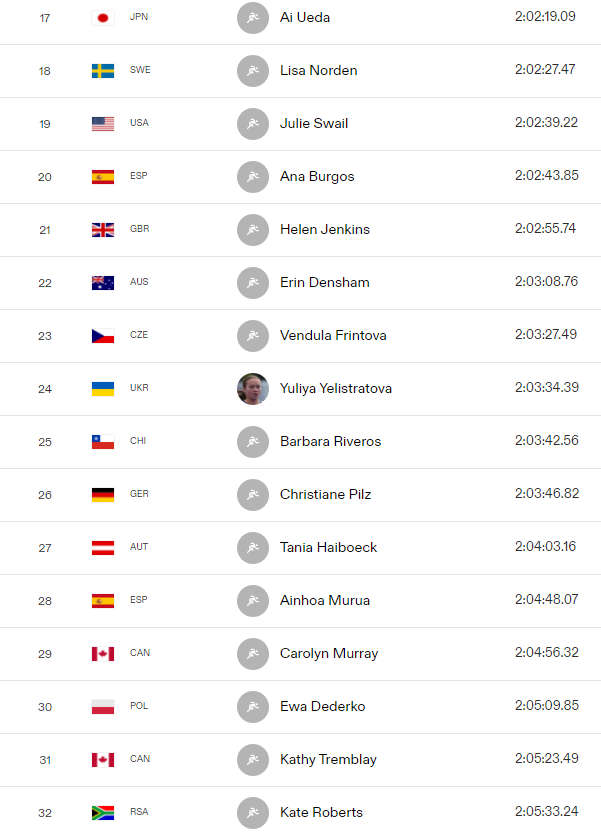Screen dimensions: 601x833
Task: Click Ai Ueda's athlete avatar icon
Action: pos(253,18)
